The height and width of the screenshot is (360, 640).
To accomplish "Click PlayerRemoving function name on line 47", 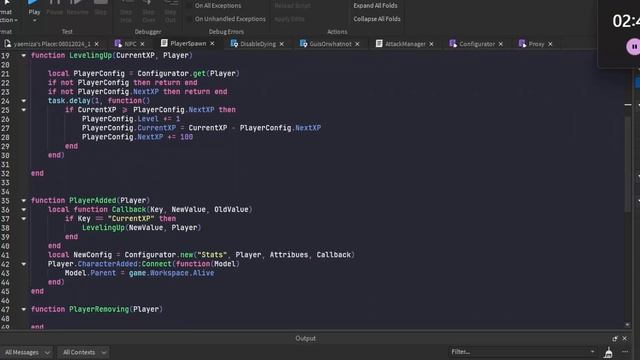I will click(x=99, y=309).
